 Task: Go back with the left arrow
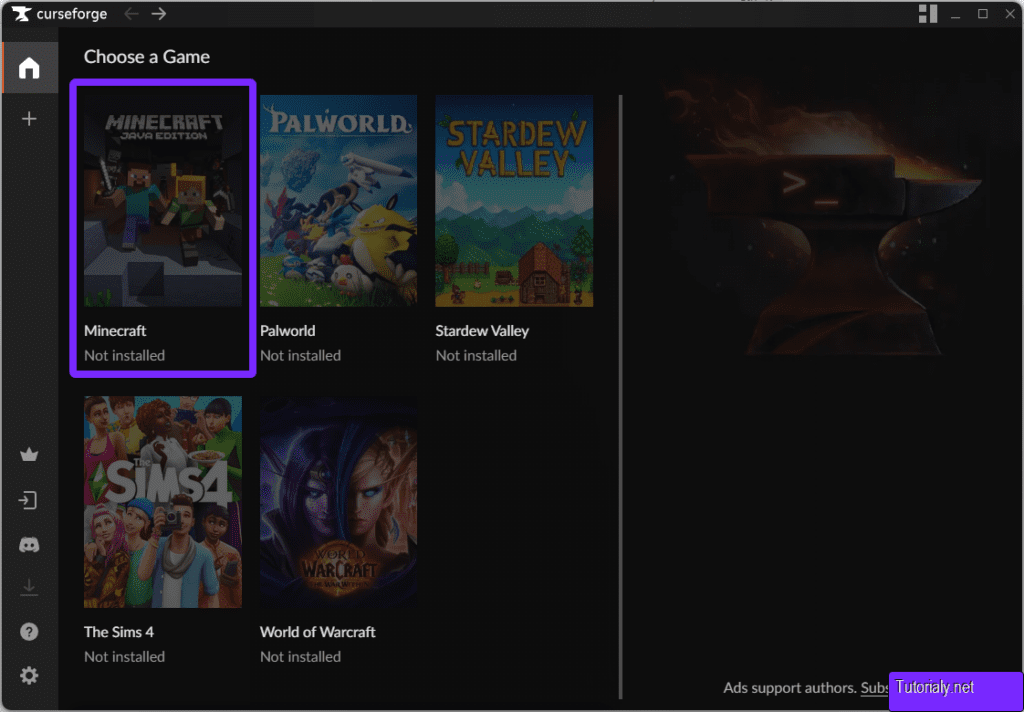131,14
